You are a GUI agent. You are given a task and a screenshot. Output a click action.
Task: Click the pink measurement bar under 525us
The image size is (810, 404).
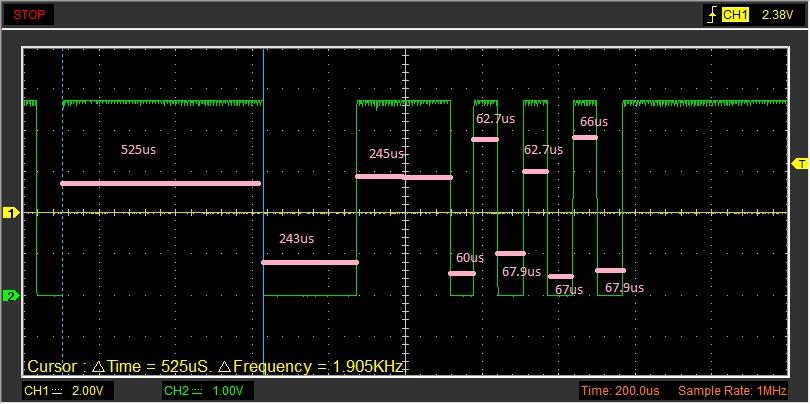[x=161, y=183]
